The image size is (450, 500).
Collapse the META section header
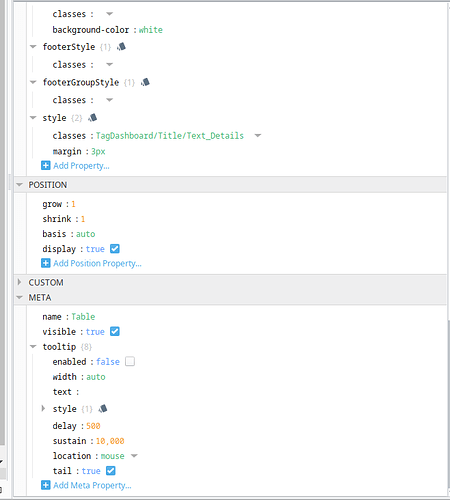pyautogui.click(x=19, y=297)
